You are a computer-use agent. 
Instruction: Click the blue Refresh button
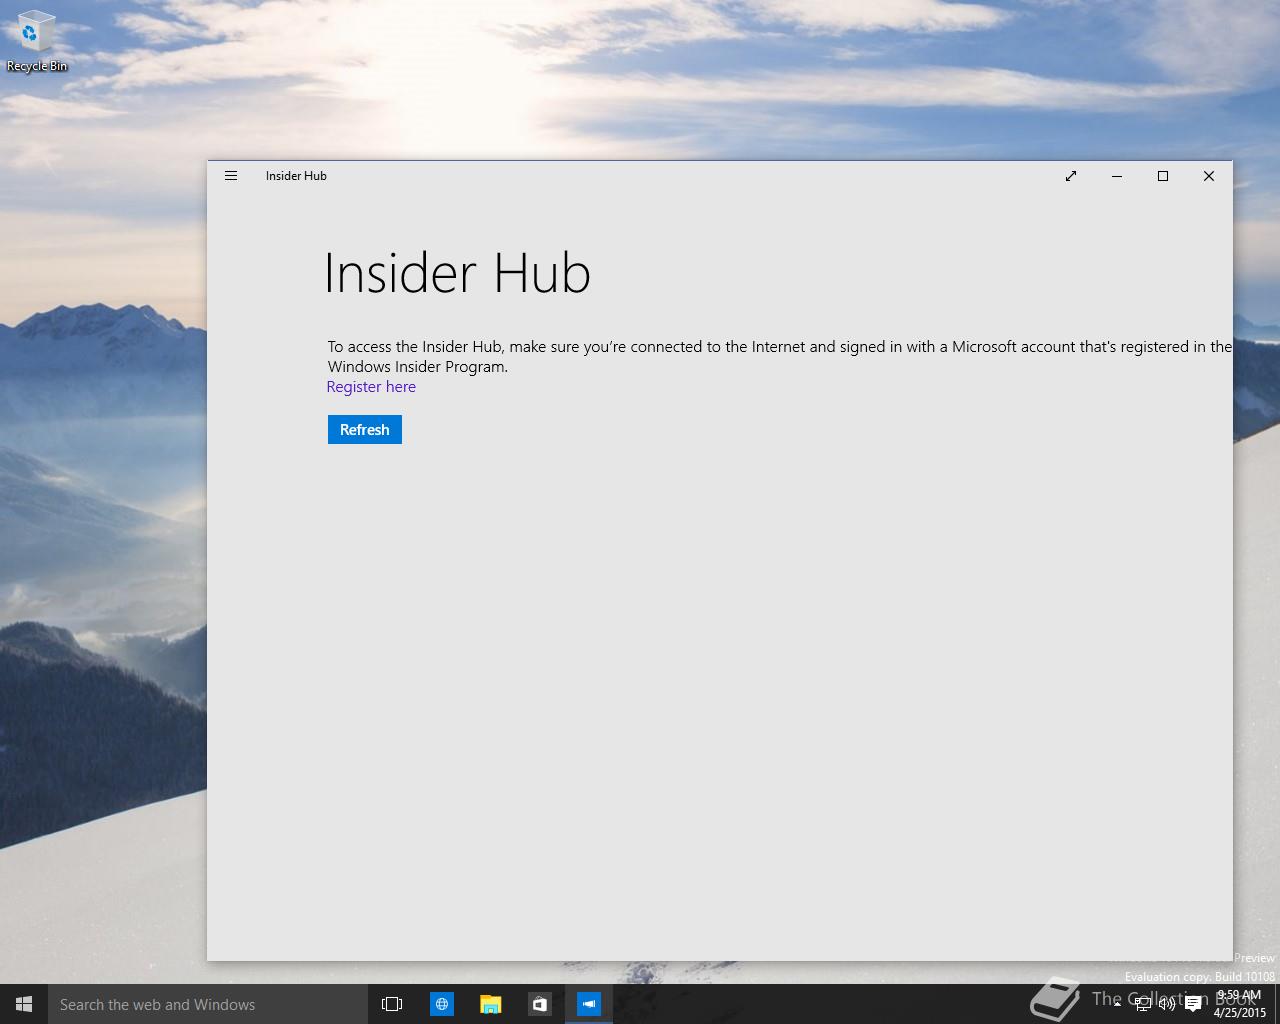pyautogui.click(x=364, y=429)
